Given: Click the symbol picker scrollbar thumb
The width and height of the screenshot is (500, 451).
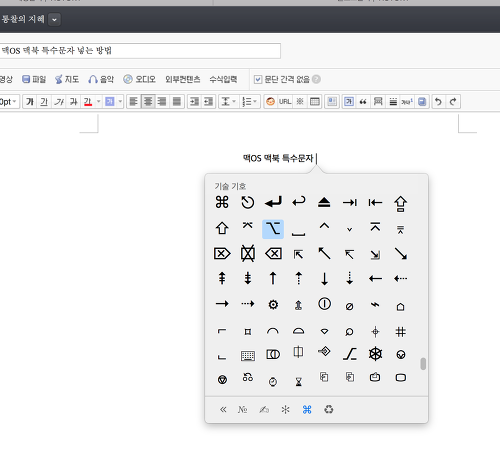Looking at the screenshot, I should pyautogui.click(x=423, y=364).
